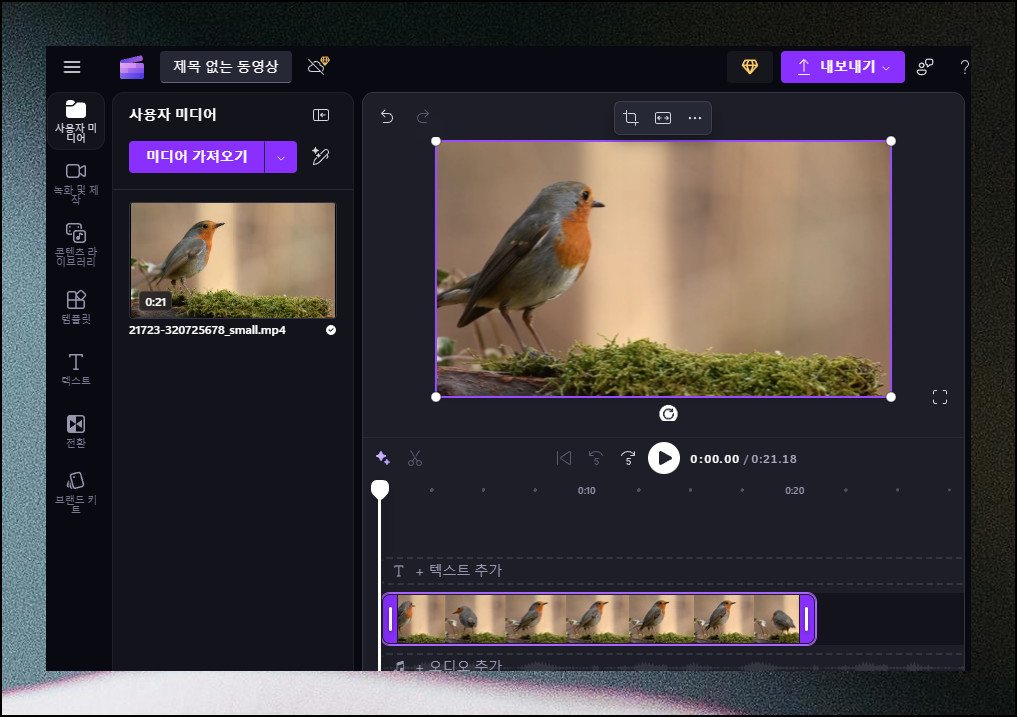Image resolution: width=1017 pixels, height=717 pixels.
Task: Click the 미디어 가져오기 import button
Action: click(x=197, y=156)
